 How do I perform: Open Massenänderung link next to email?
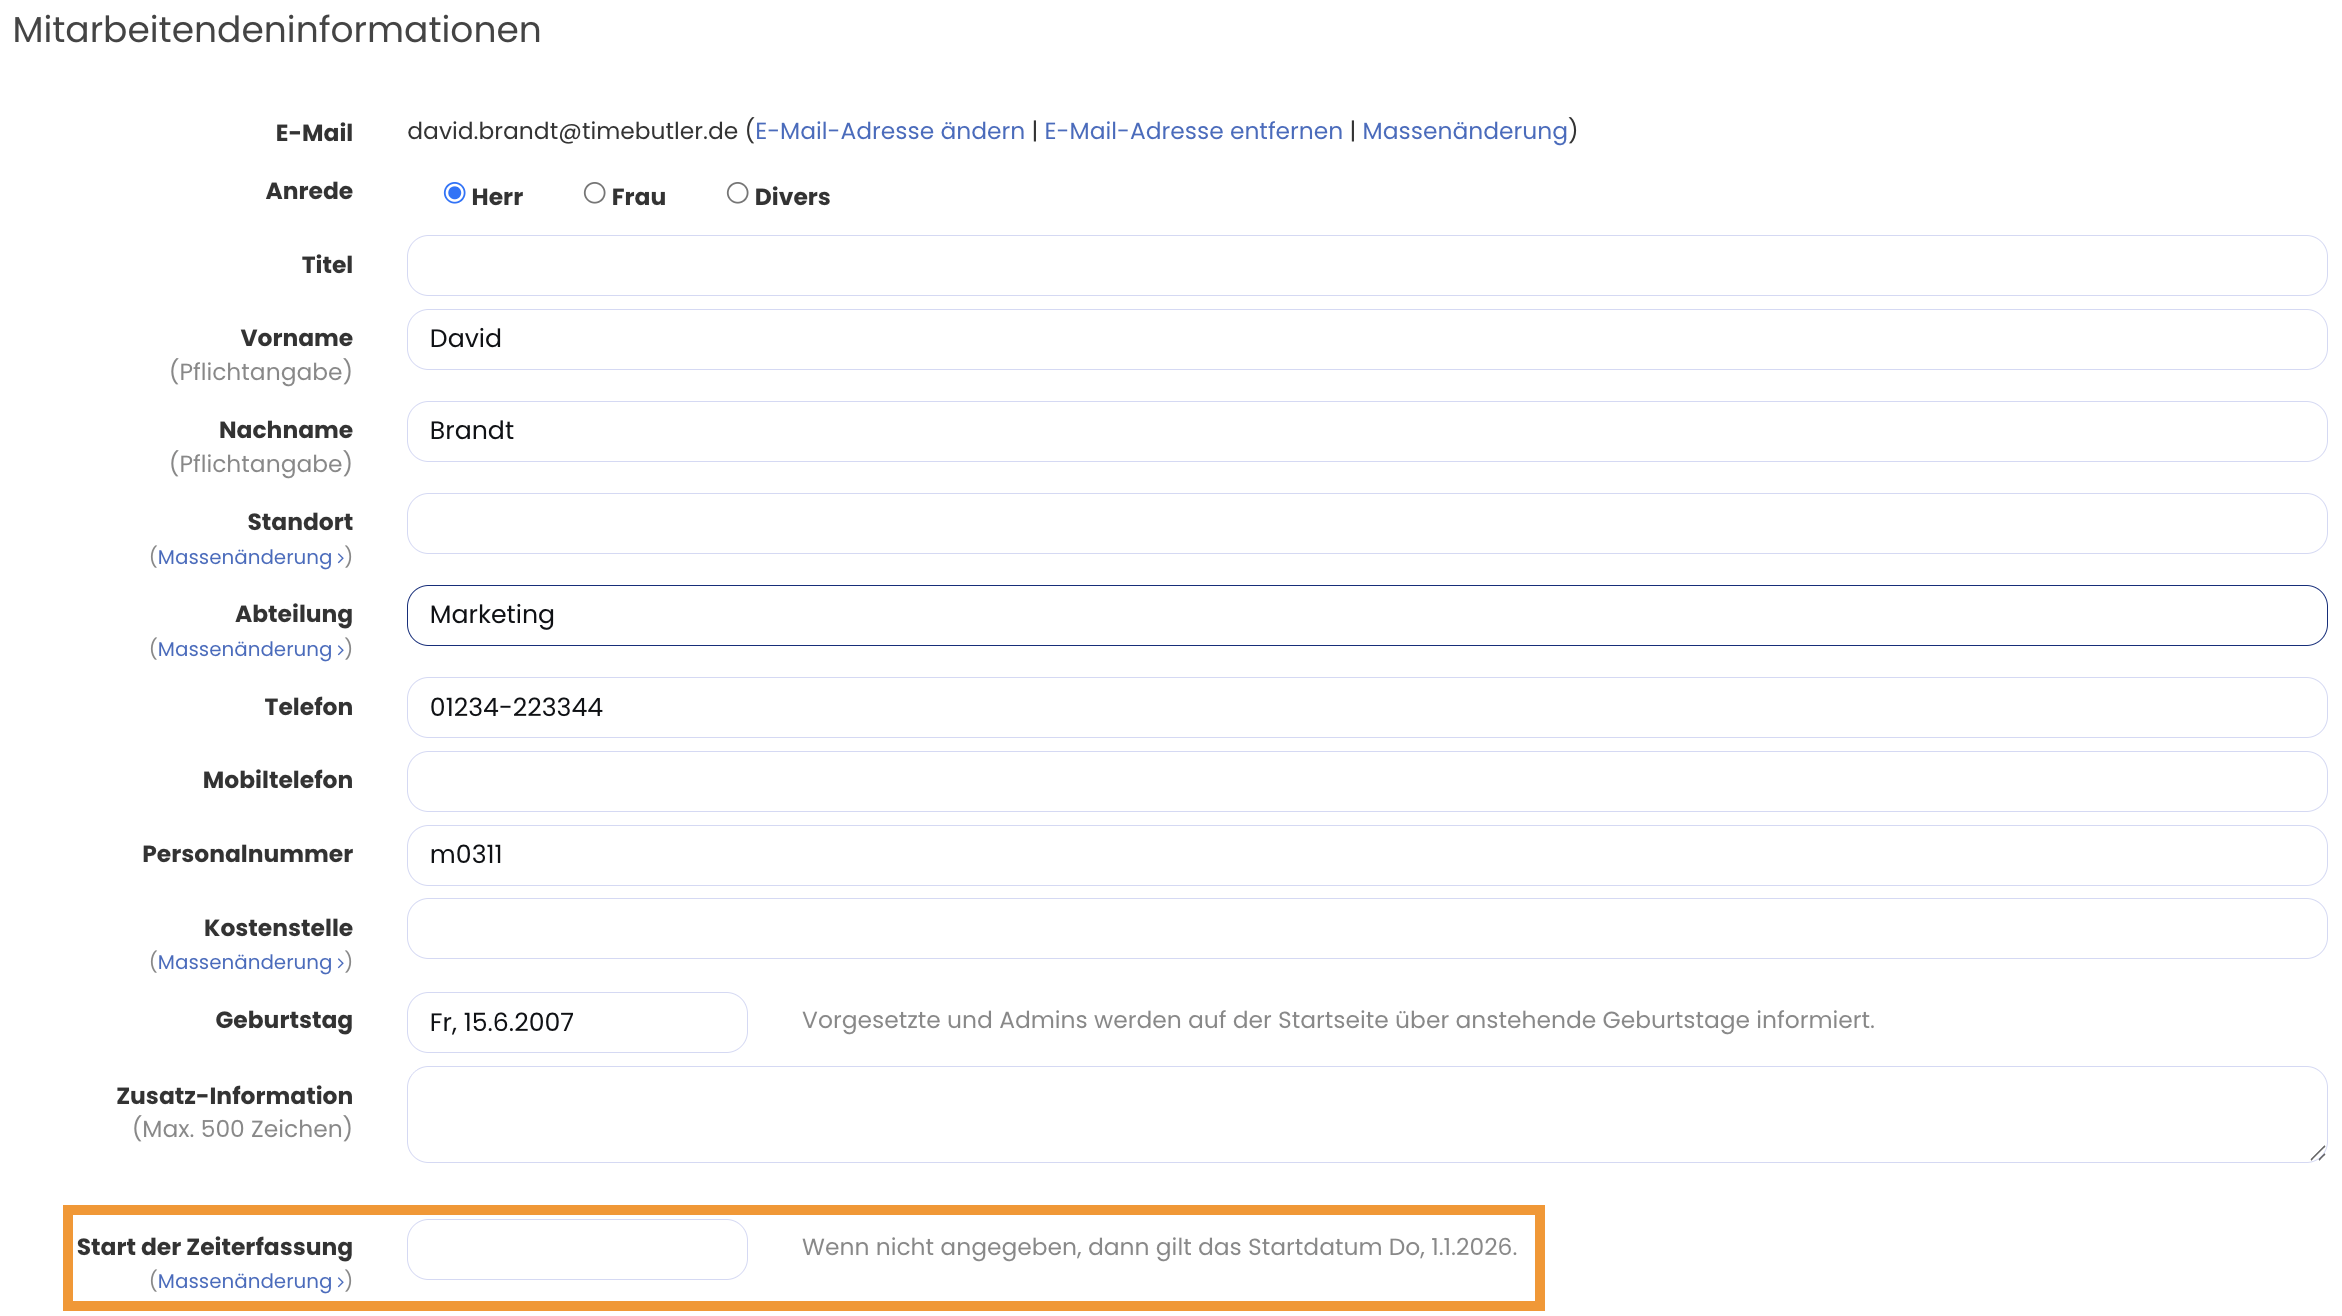click(1464, 131)
